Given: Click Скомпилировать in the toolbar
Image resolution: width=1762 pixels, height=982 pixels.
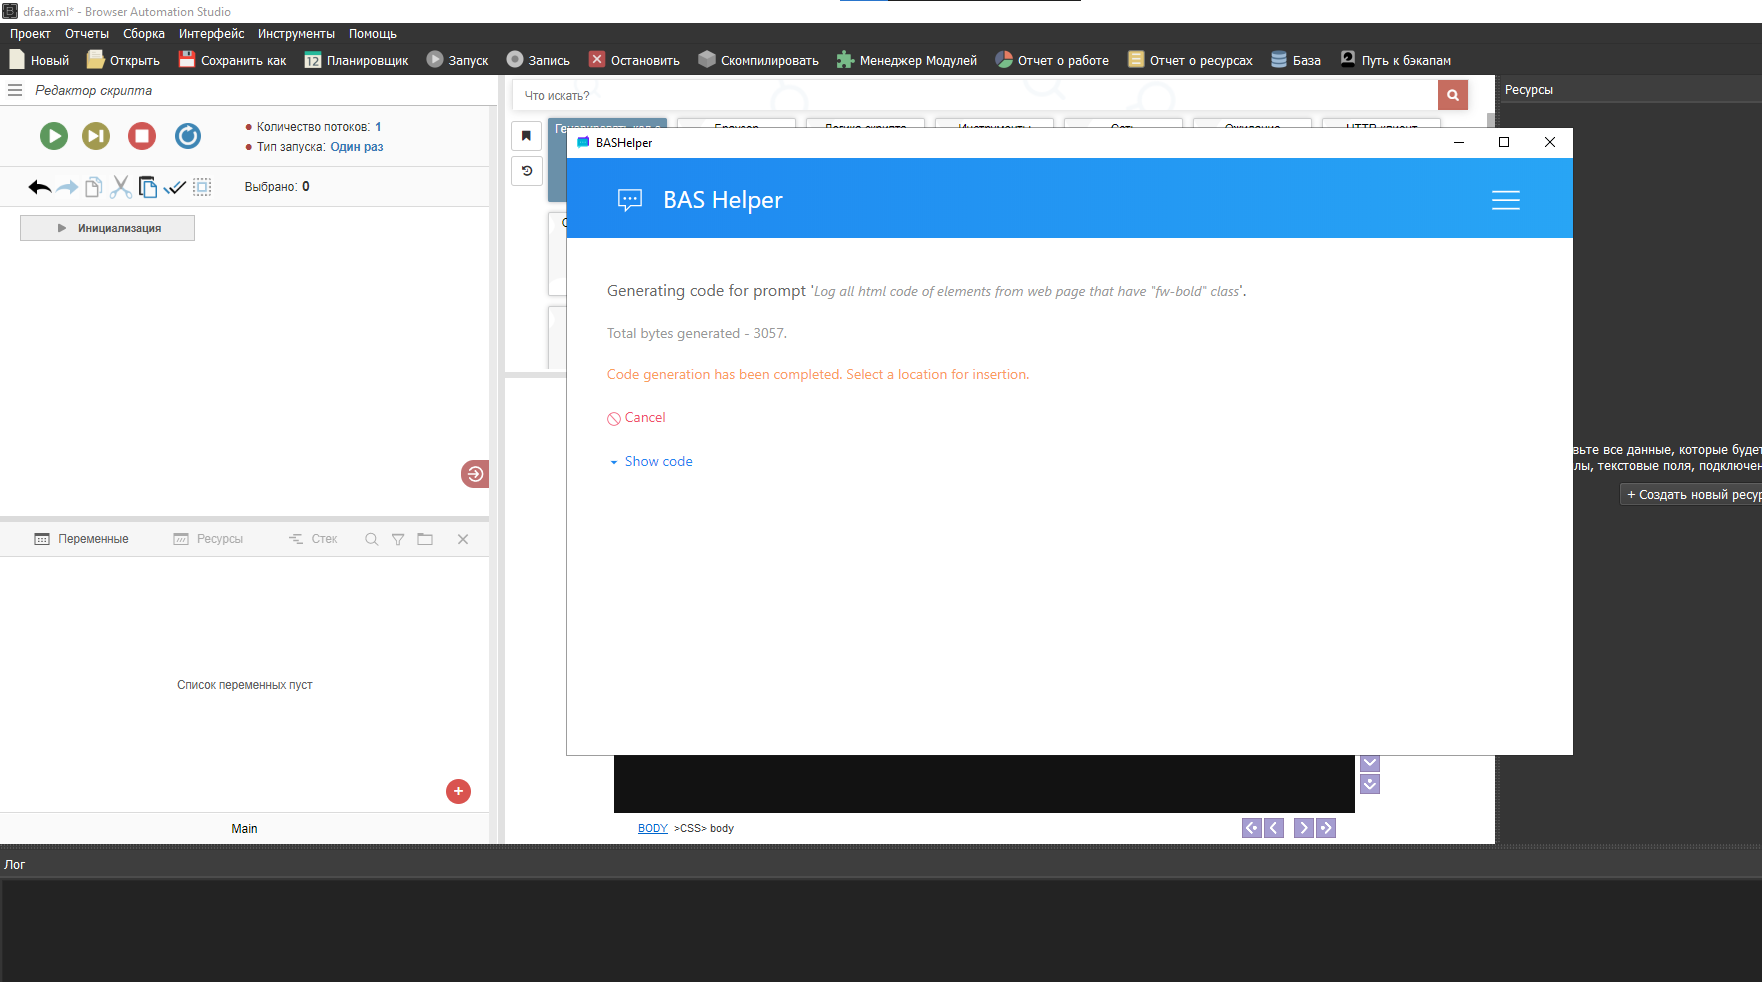Looking at the screenshot, I should (x=758, y=61).
